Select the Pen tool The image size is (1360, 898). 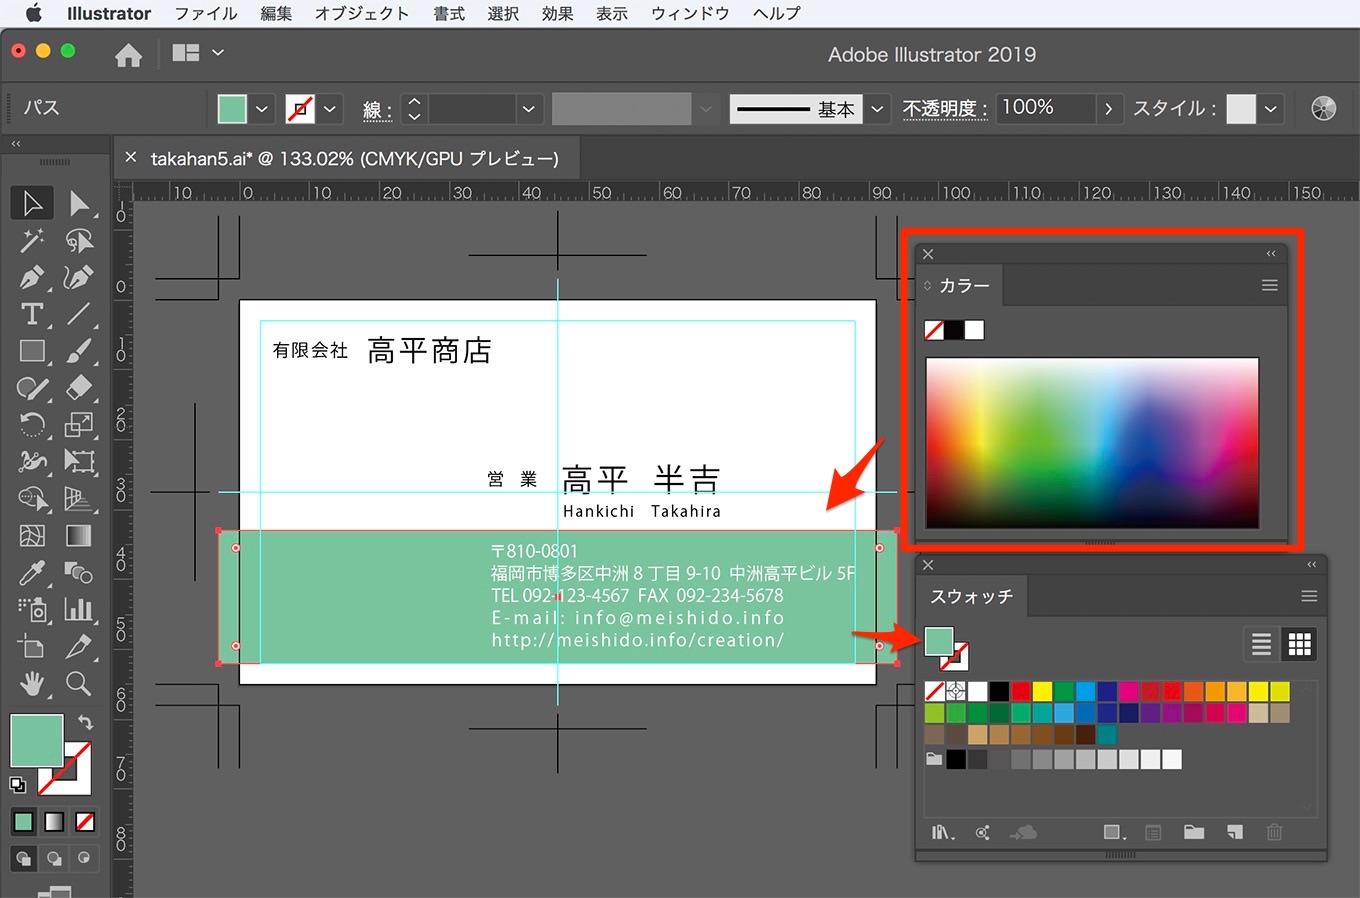point(32,277)
